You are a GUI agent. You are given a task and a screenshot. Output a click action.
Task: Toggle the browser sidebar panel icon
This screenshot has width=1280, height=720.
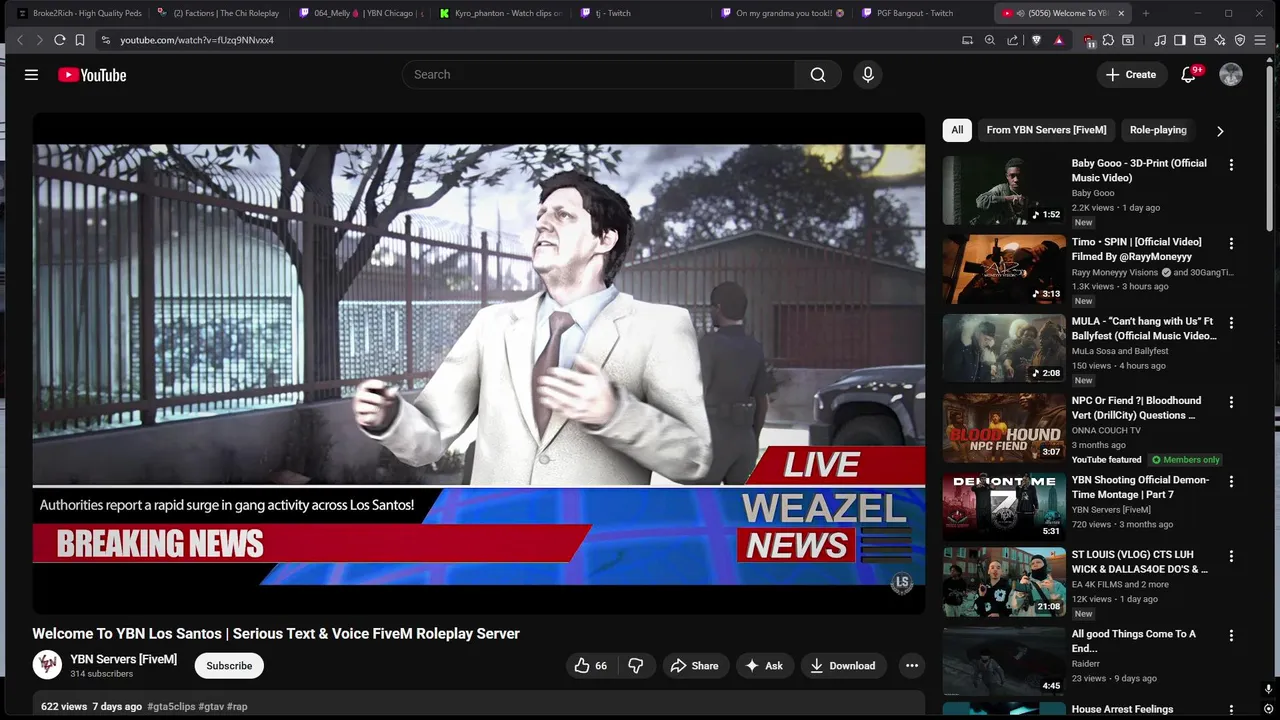[x=1180, y=40]
